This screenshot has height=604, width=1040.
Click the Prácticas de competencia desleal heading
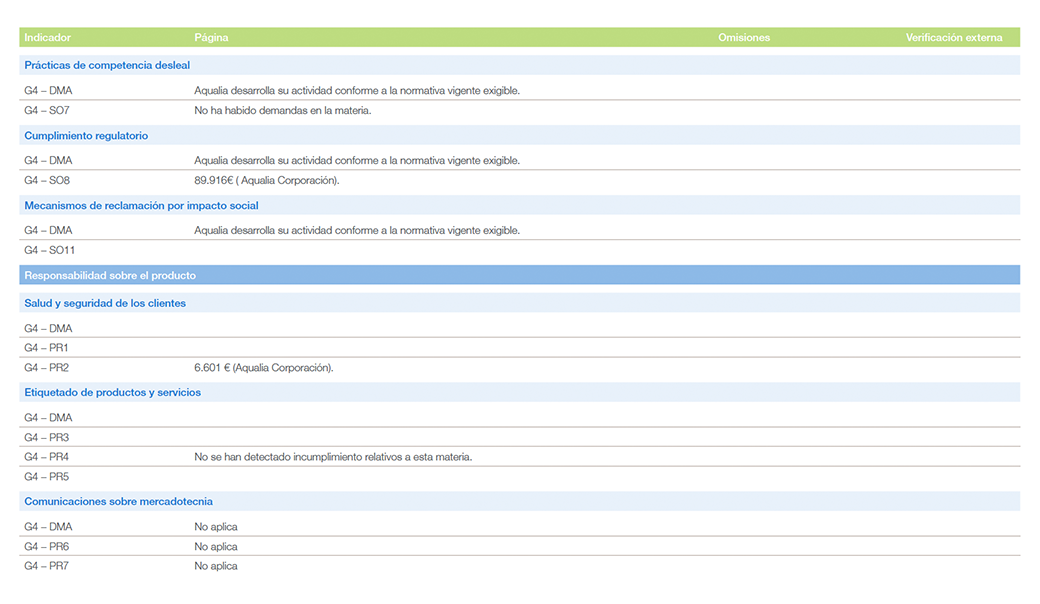107,66
